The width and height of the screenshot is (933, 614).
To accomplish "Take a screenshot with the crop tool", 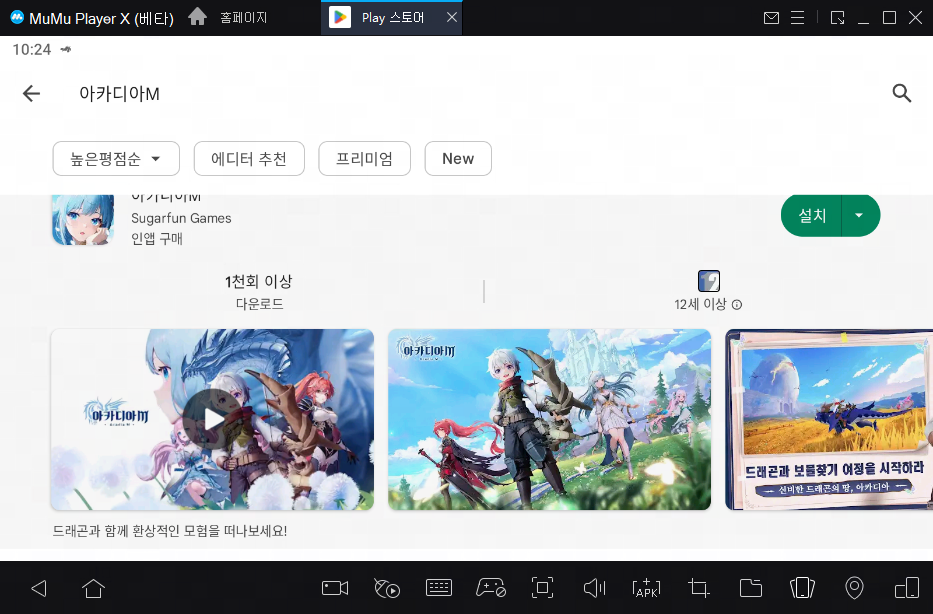I will (699, 588).
